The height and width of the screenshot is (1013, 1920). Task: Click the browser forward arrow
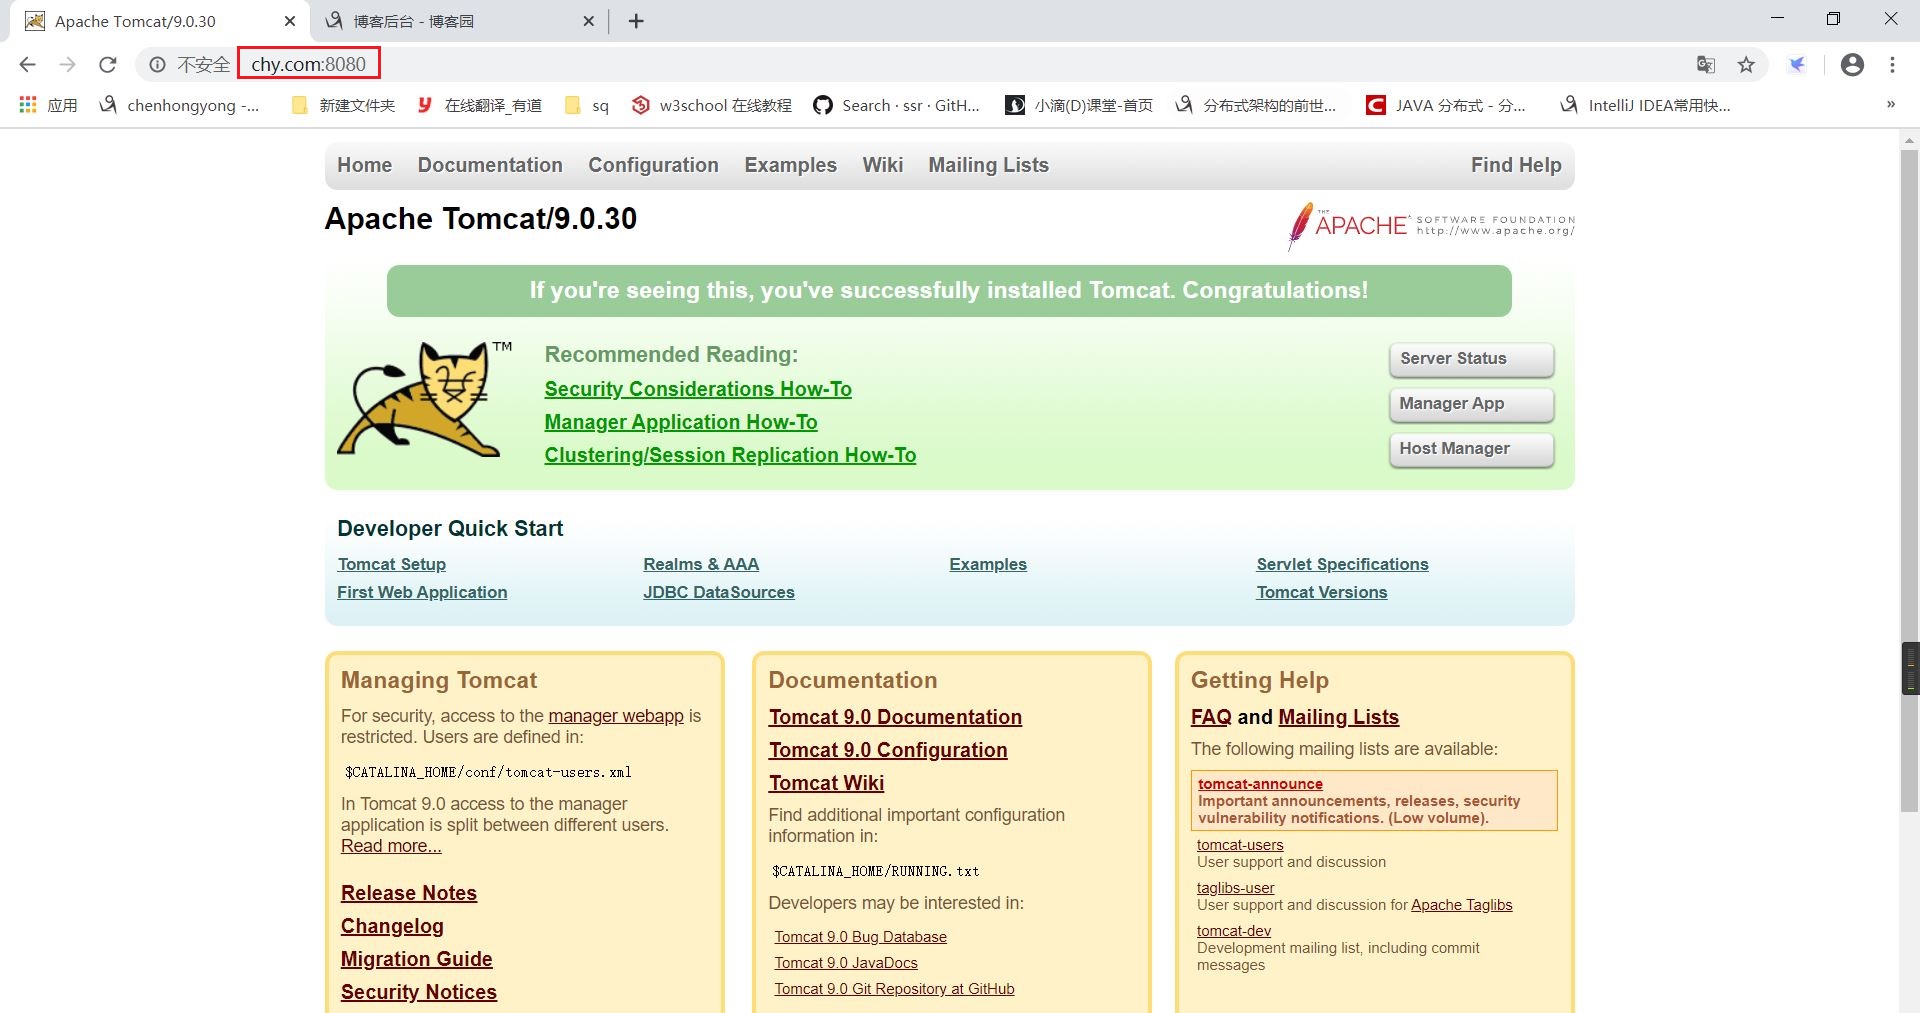67,65
